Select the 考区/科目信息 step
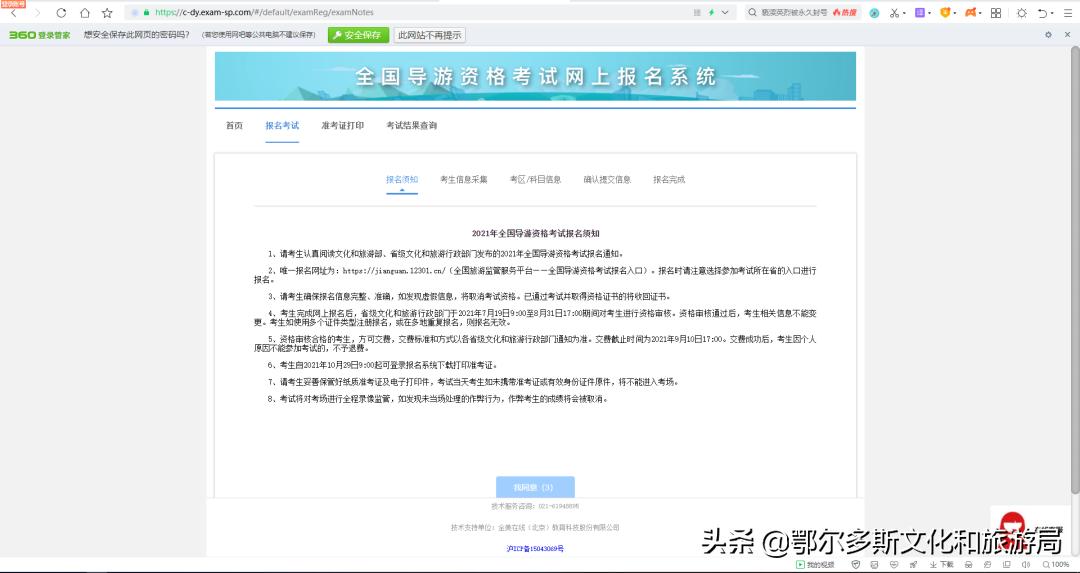Image resolution: width=1080 pixels, height=573 pixels. [x=535, y=180]
